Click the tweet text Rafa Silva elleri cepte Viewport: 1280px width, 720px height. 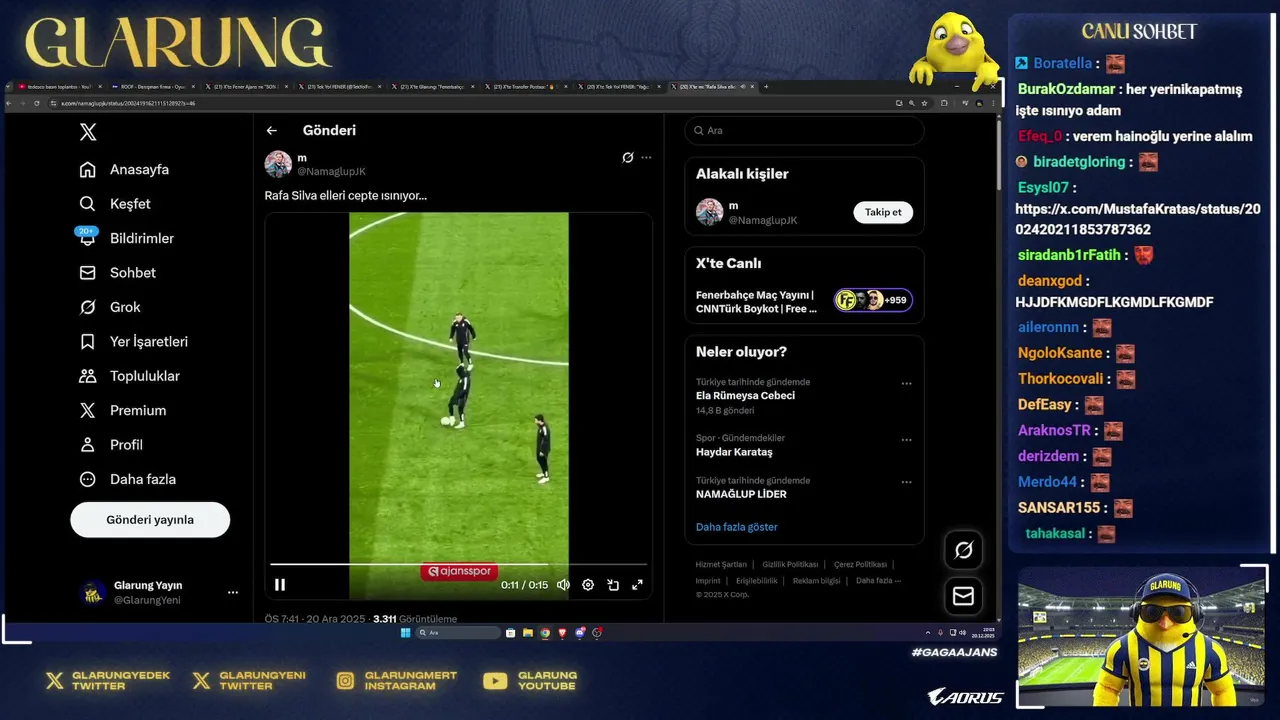pos(345,196)
